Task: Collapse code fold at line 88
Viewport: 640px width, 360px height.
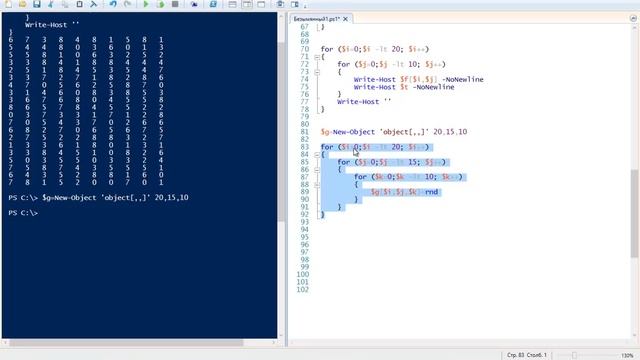Action: point(317,185)
